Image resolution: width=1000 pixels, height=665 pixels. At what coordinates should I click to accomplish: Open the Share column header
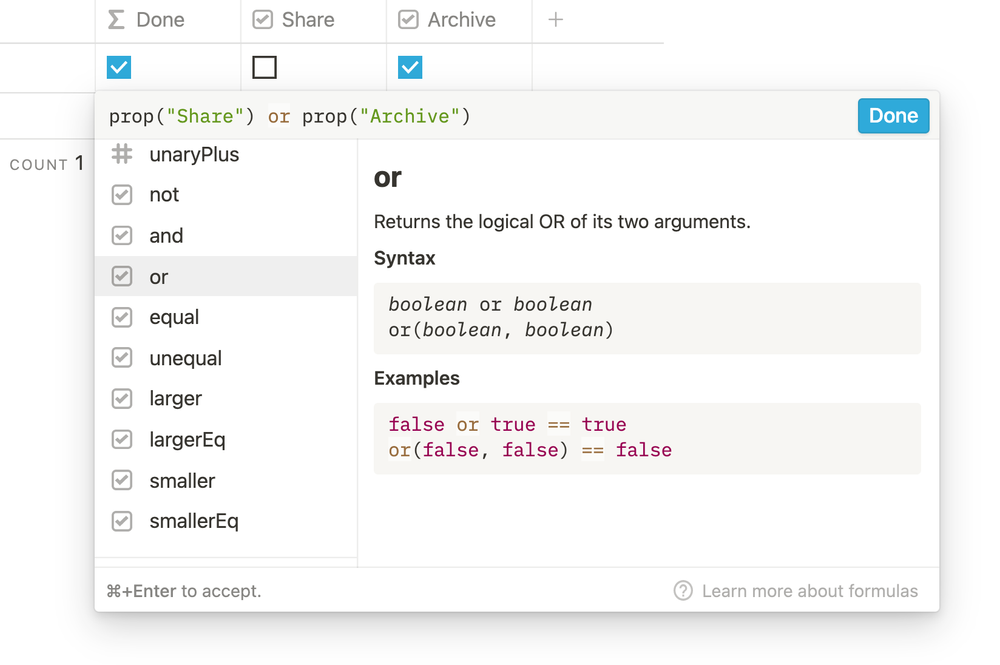[313, 20]
